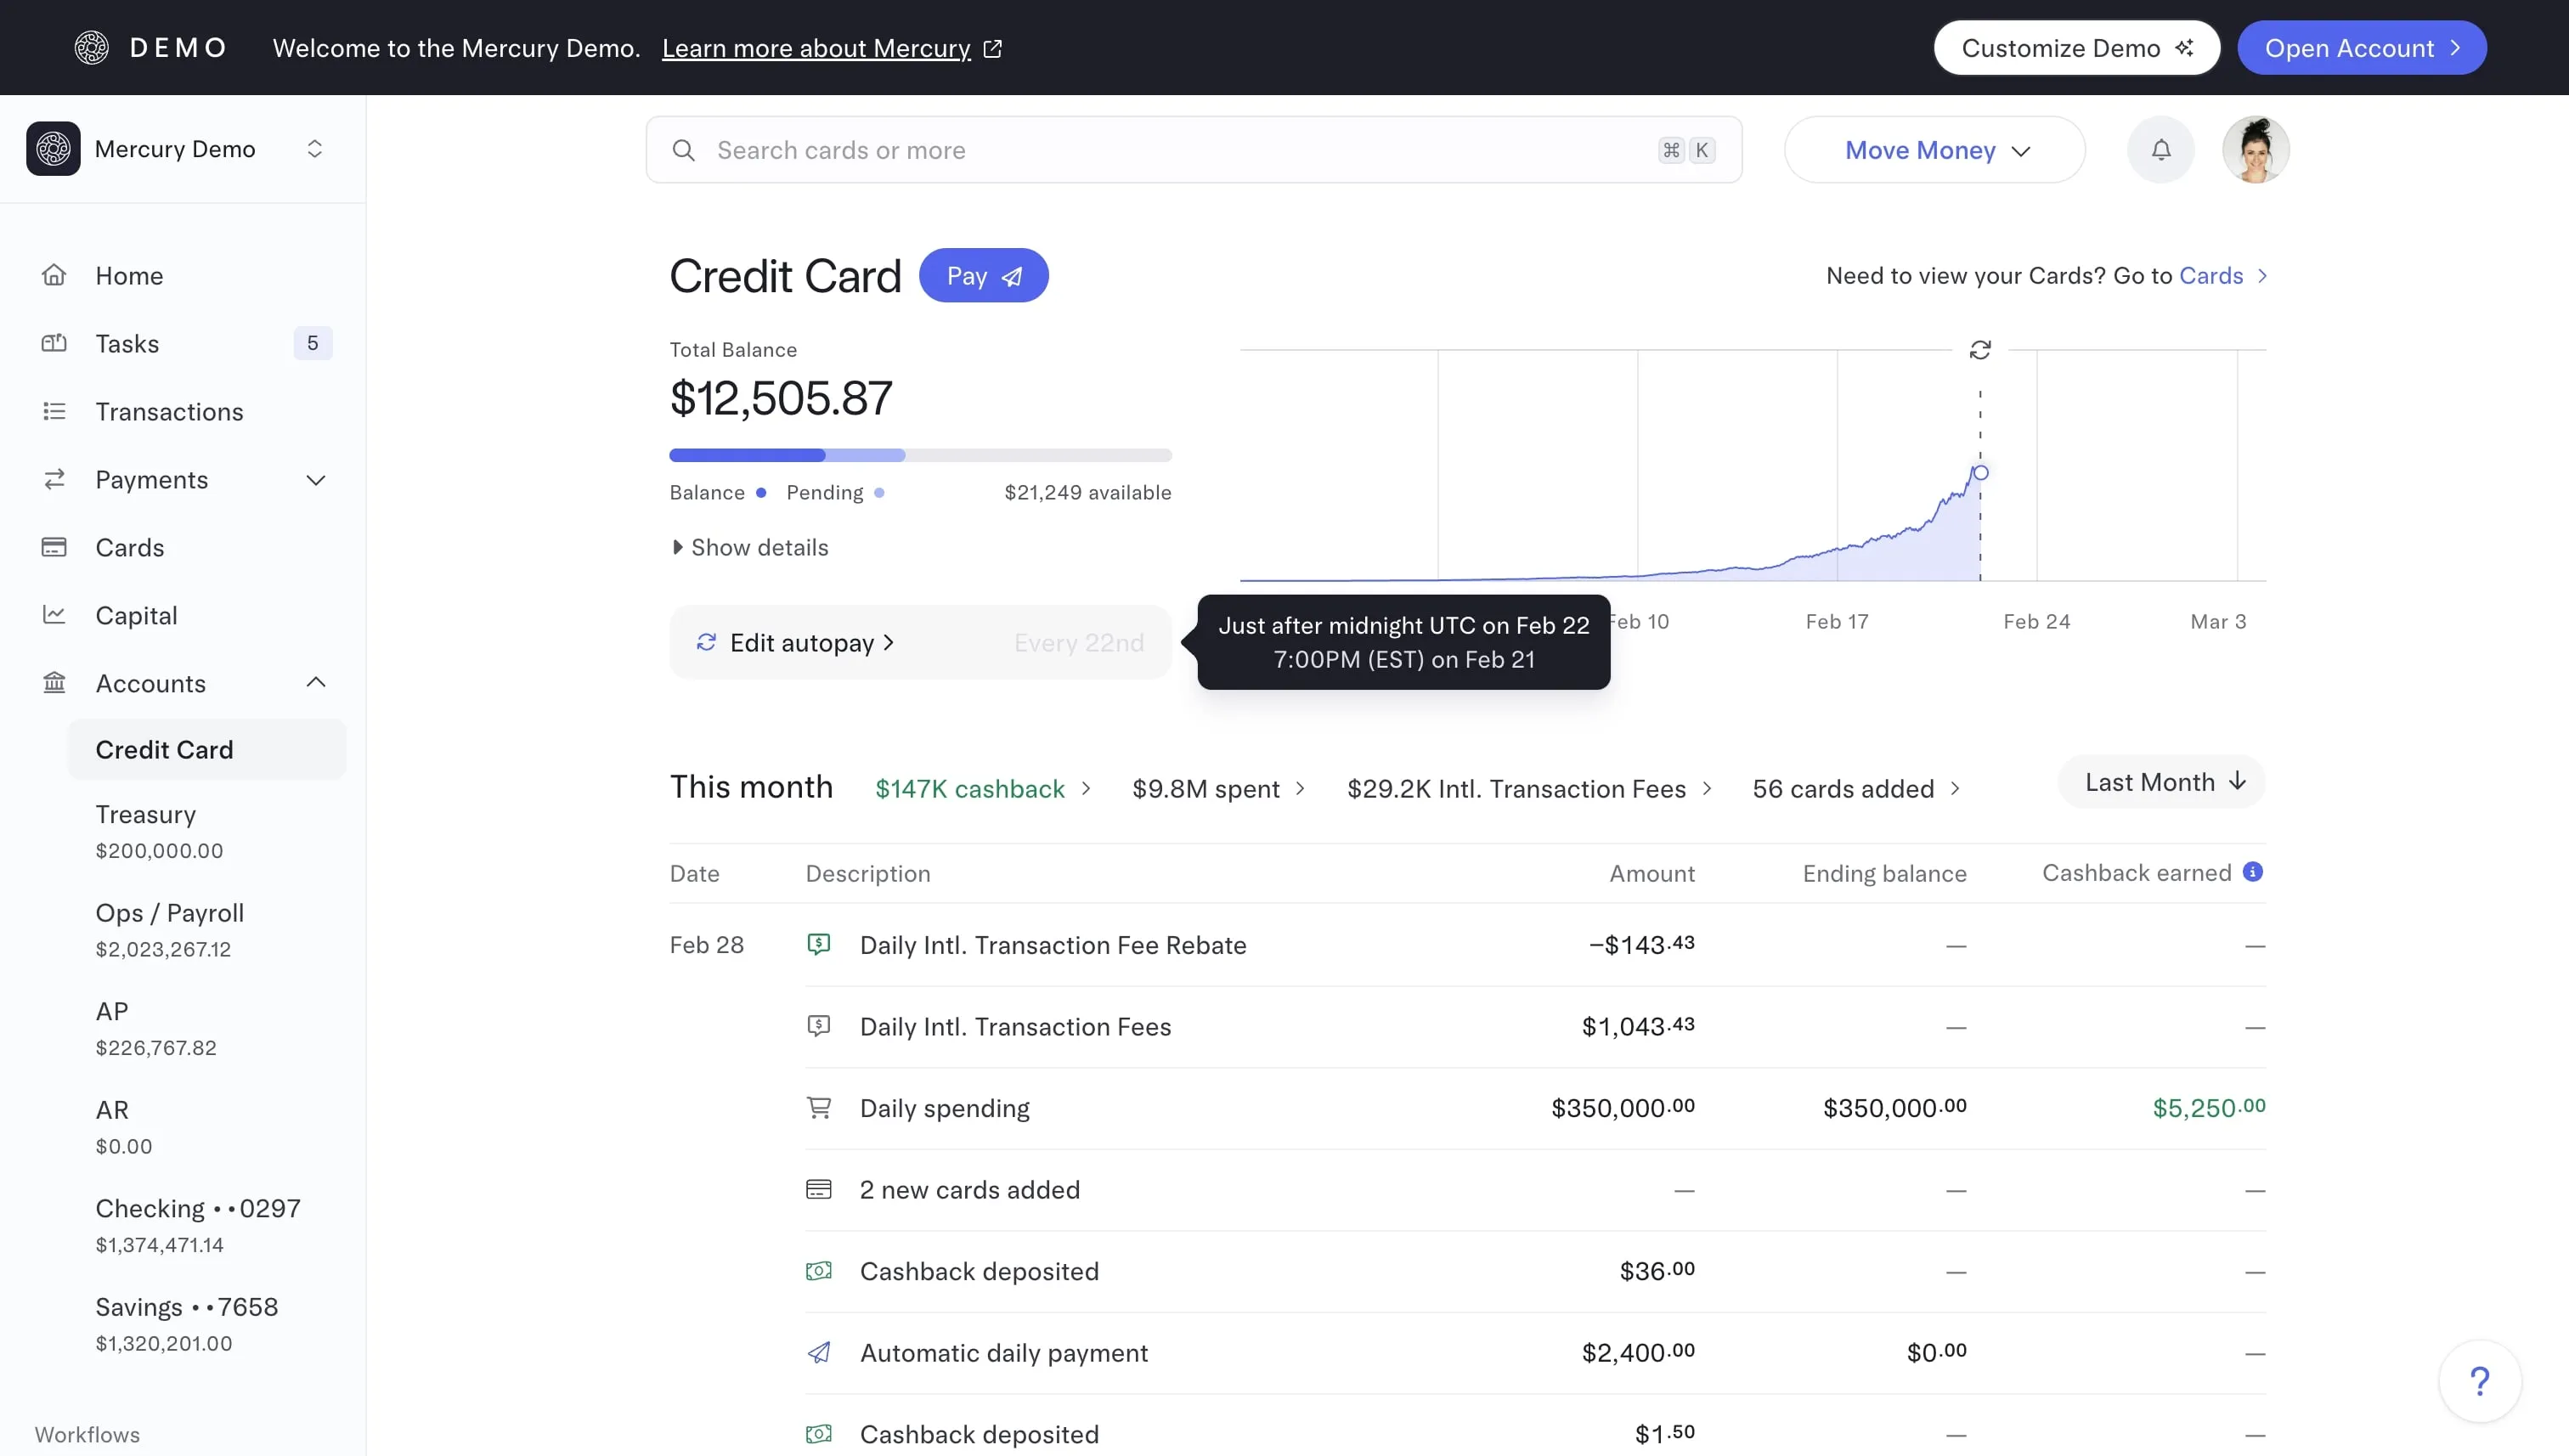Click the Daily Intl. Transaction Fee Rebate icon
2569x1456 pixels.
[819, 944]
